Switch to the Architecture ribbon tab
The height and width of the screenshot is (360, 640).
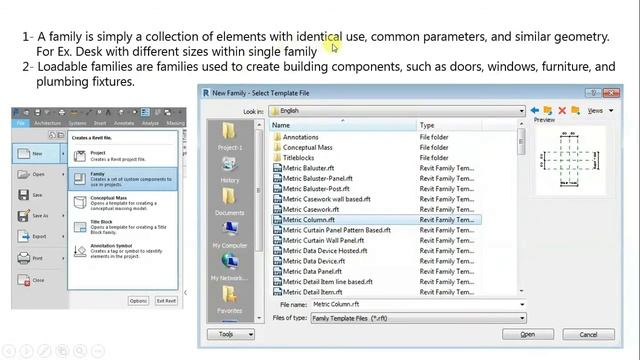pyautogui.click(x=47, y=123)
